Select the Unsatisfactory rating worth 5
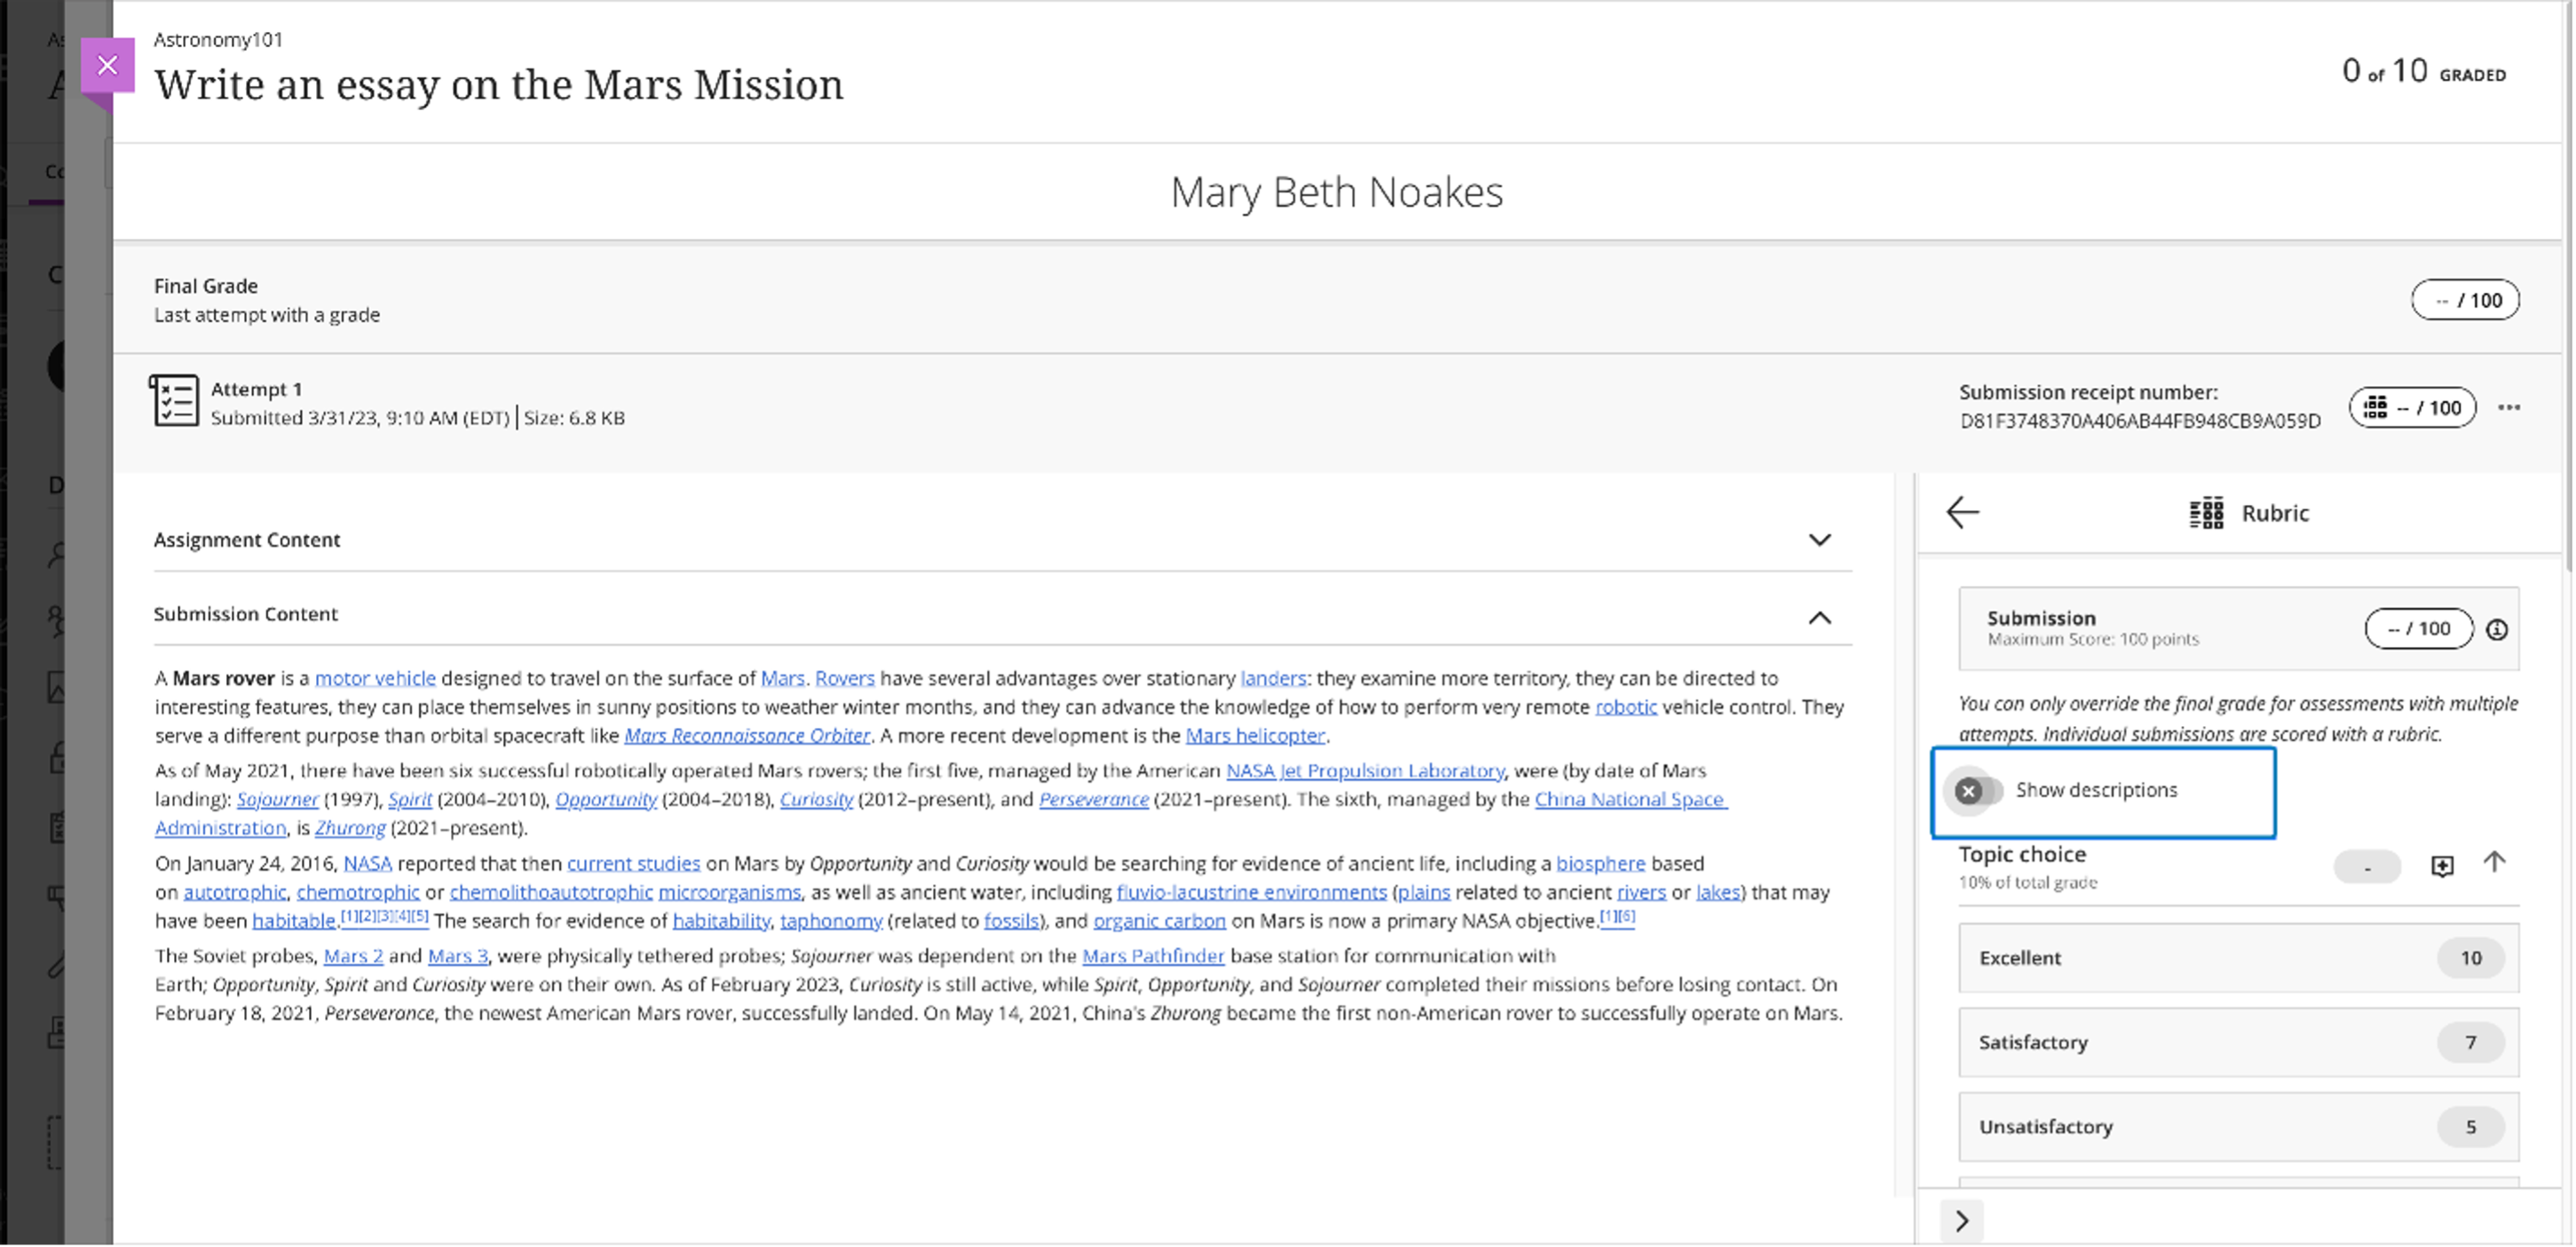This screenshot has width=2576, height=1247. [x=2238, y=1127]
